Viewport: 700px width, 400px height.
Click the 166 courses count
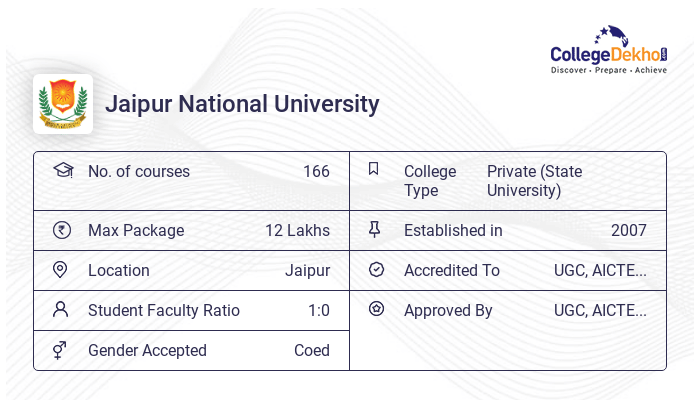[x=316, y=171]
